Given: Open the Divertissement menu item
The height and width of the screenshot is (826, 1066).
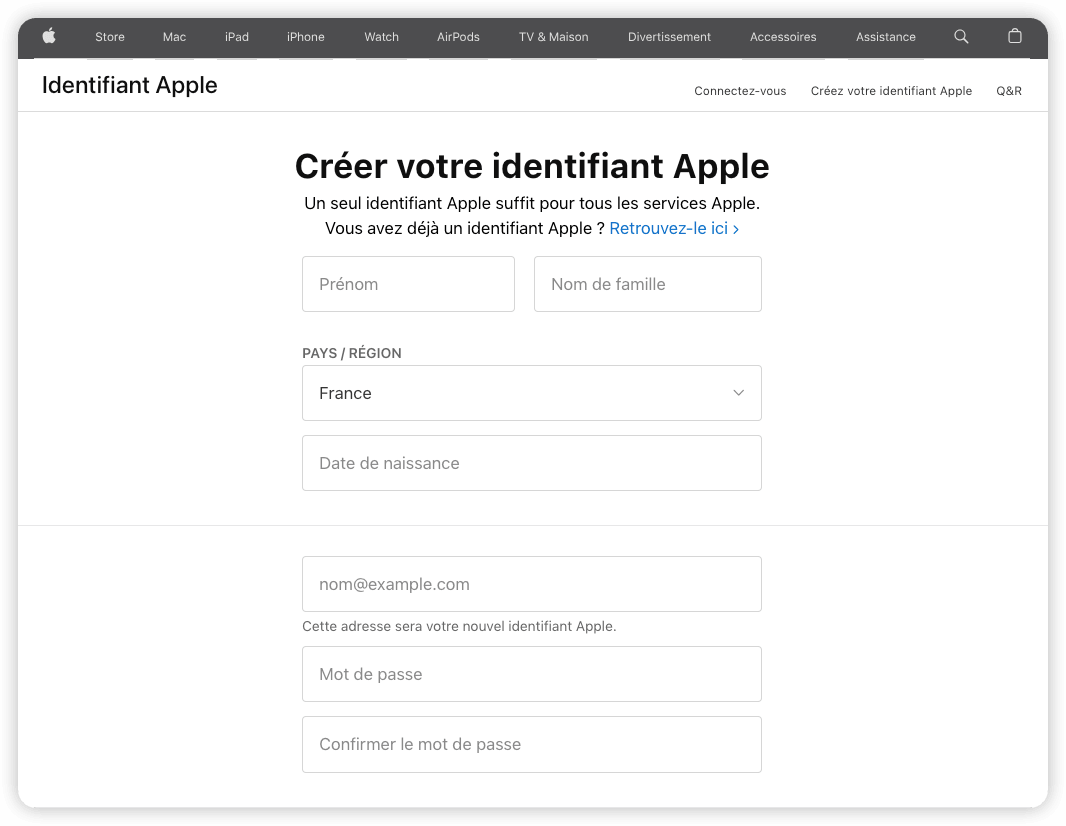Looking at the screenshot, I should [x=669, y=37].
